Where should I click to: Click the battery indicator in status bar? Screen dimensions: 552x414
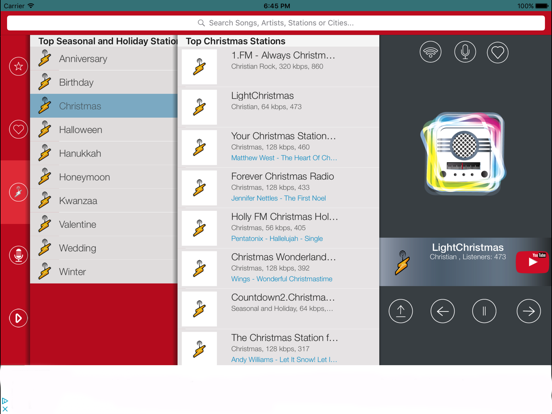click(541, 6)
